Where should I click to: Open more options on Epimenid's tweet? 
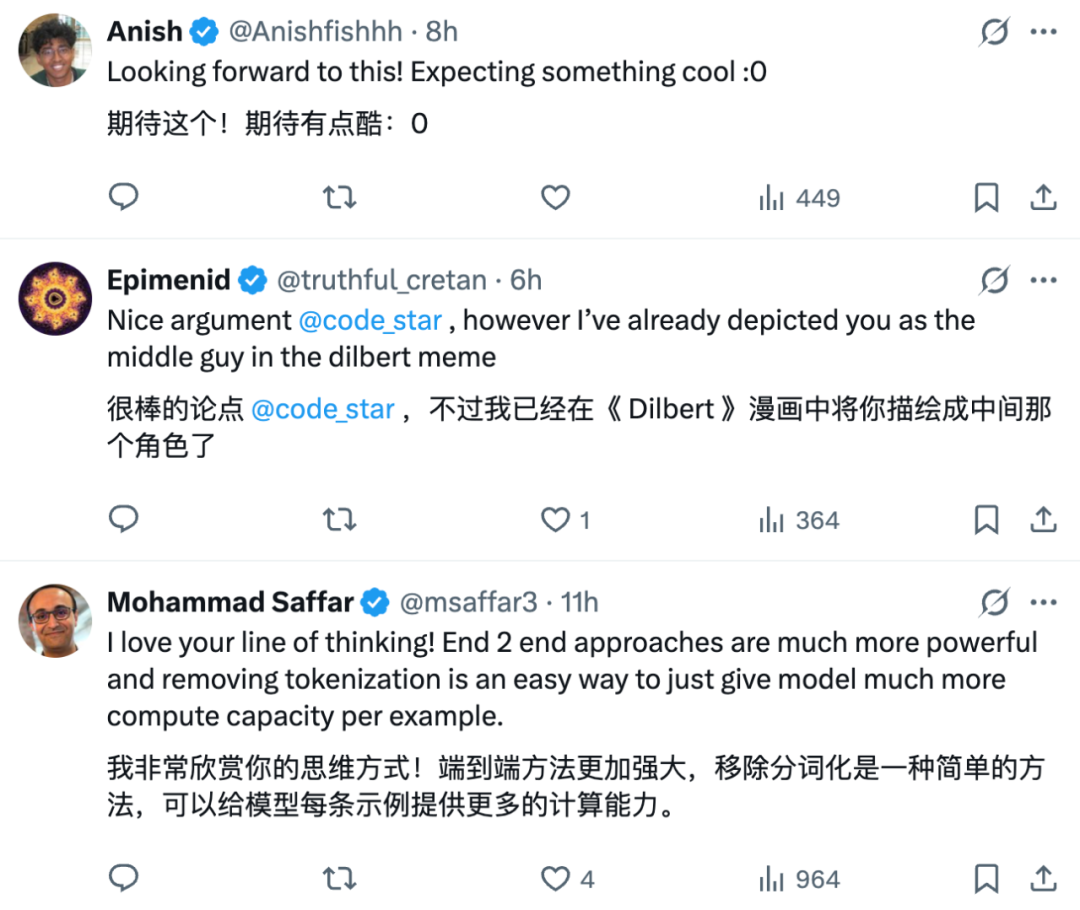point(1043,281)
